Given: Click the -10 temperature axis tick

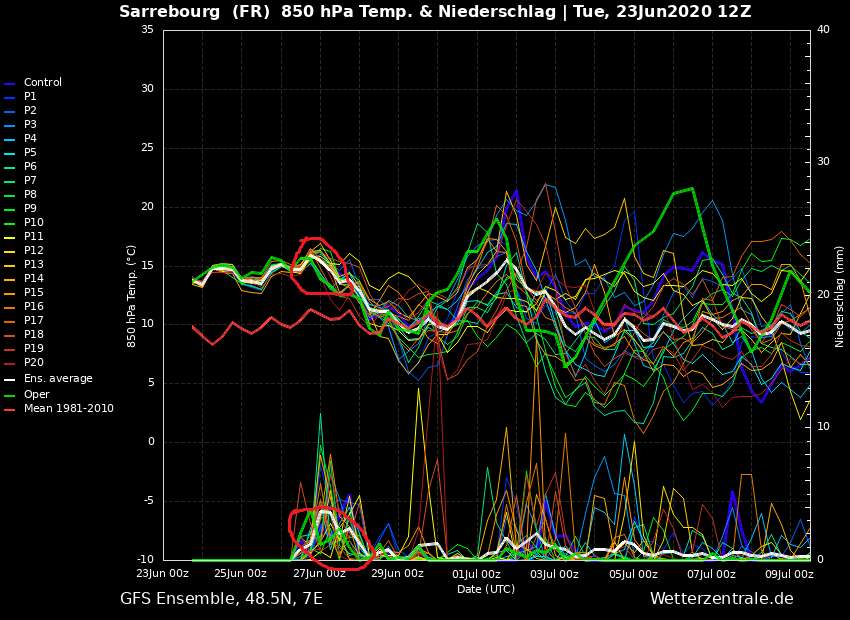Looking at the screenshot, I should (x=145, y=559).
